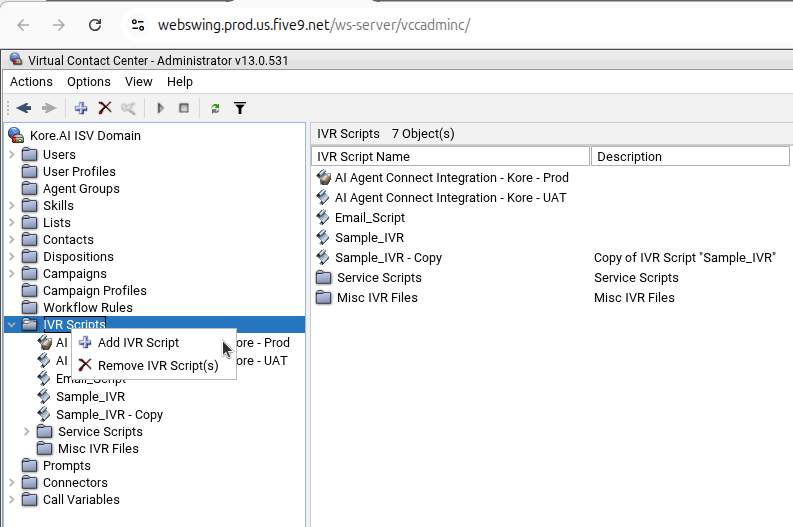The height and width of the screenshot is (527, 793).
Task: Click the Kore - Prod script icon in list
Action: point(324,178)
